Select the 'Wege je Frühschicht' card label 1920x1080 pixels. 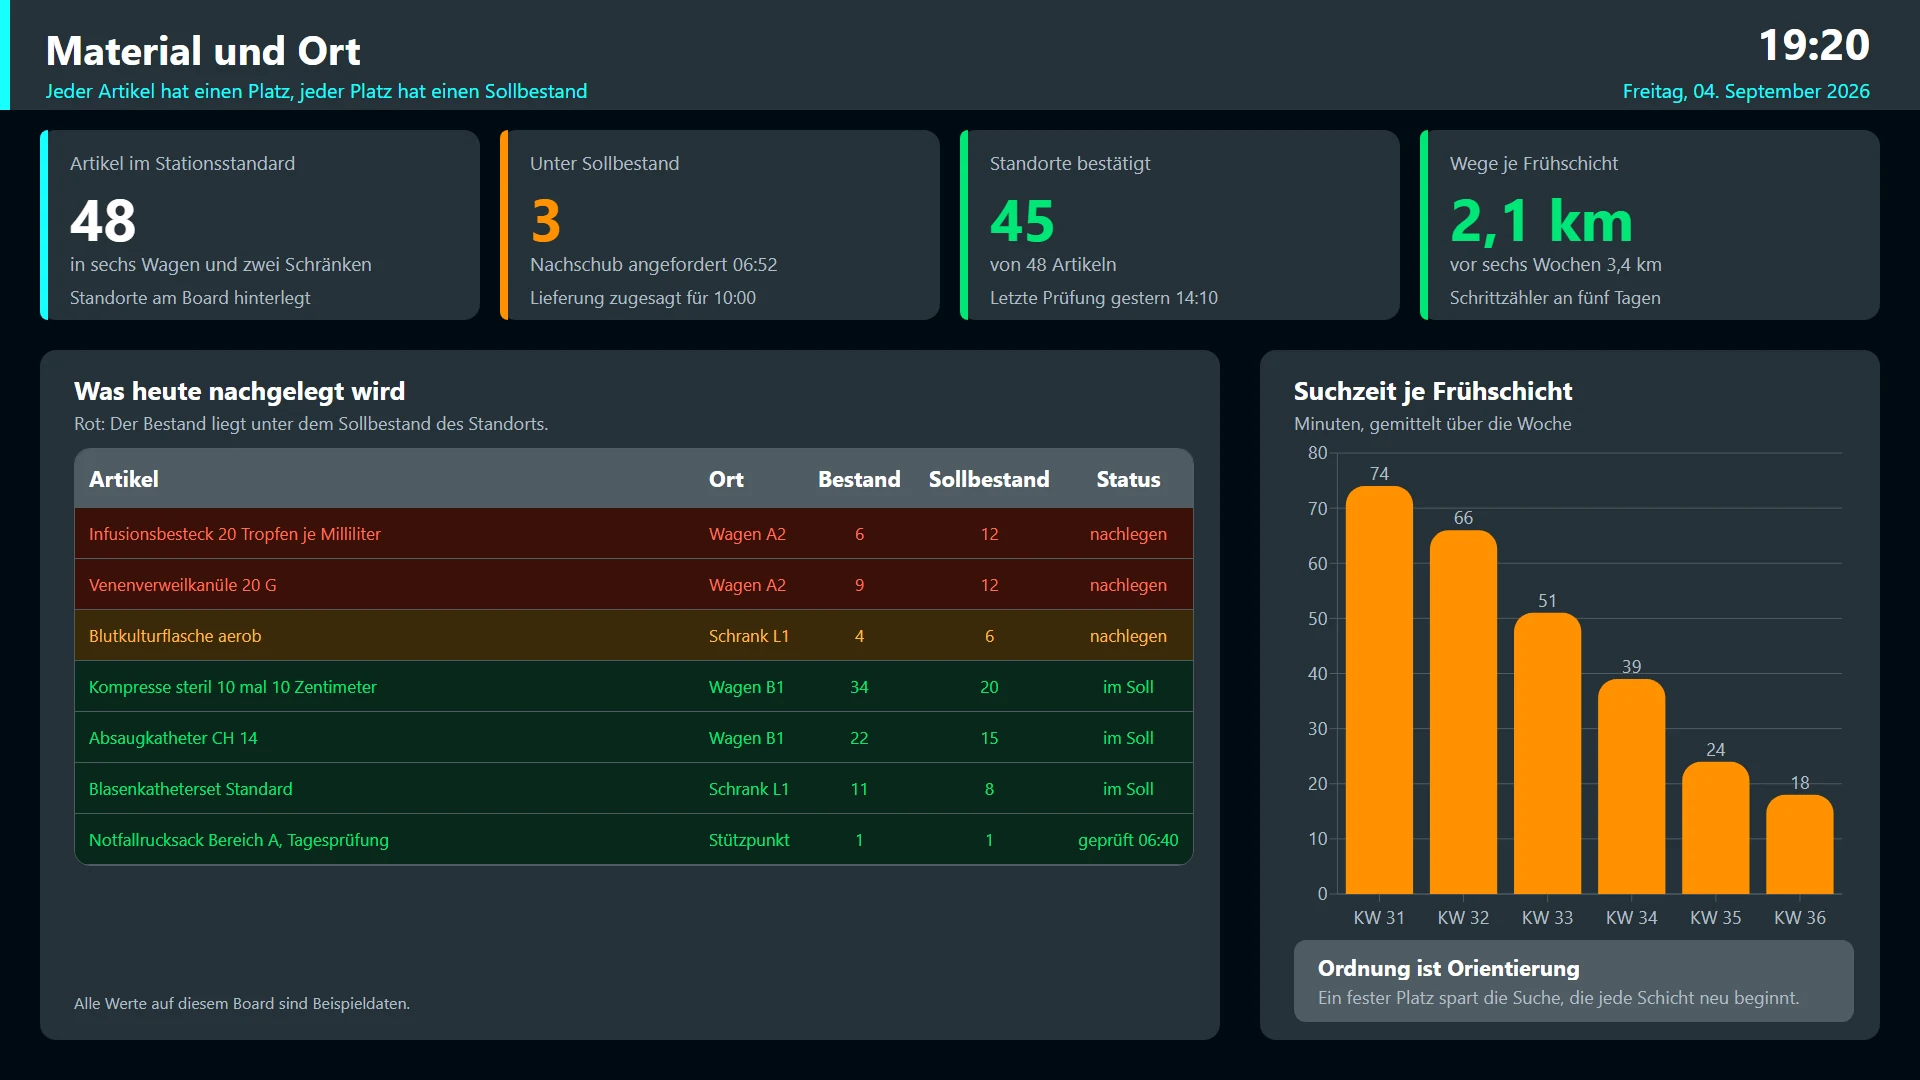click(1534, 163)
